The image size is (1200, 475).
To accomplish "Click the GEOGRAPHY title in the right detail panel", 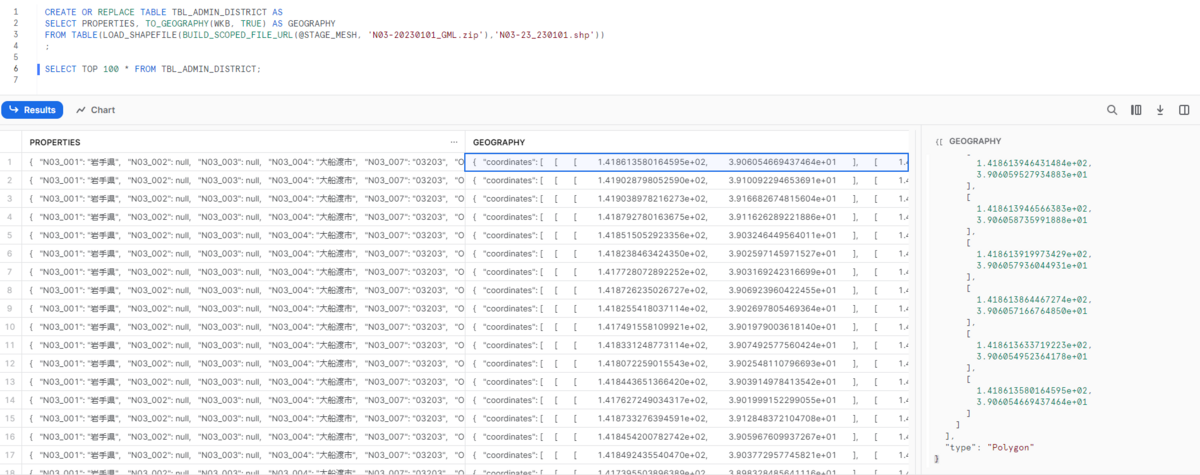I will tap(975, 142).
